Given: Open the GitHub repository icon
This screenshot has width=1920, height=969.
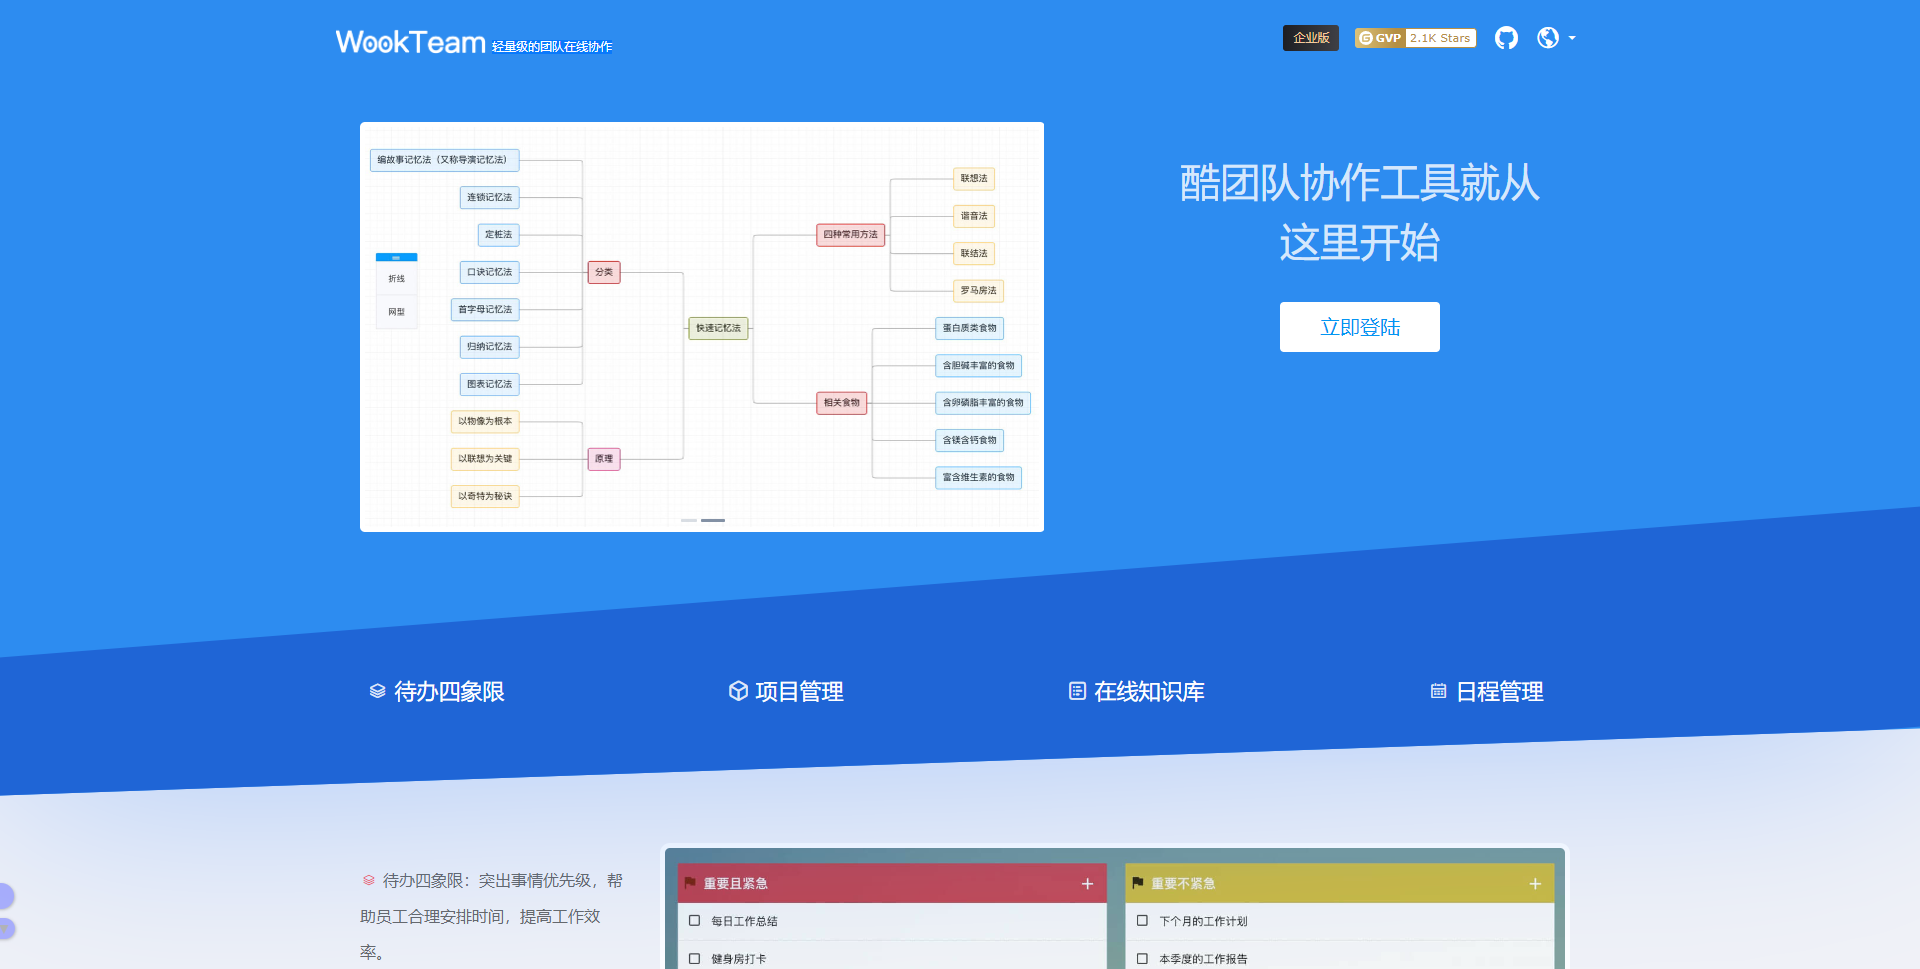Looking at the screenshot, I should tap(1506, 38).
